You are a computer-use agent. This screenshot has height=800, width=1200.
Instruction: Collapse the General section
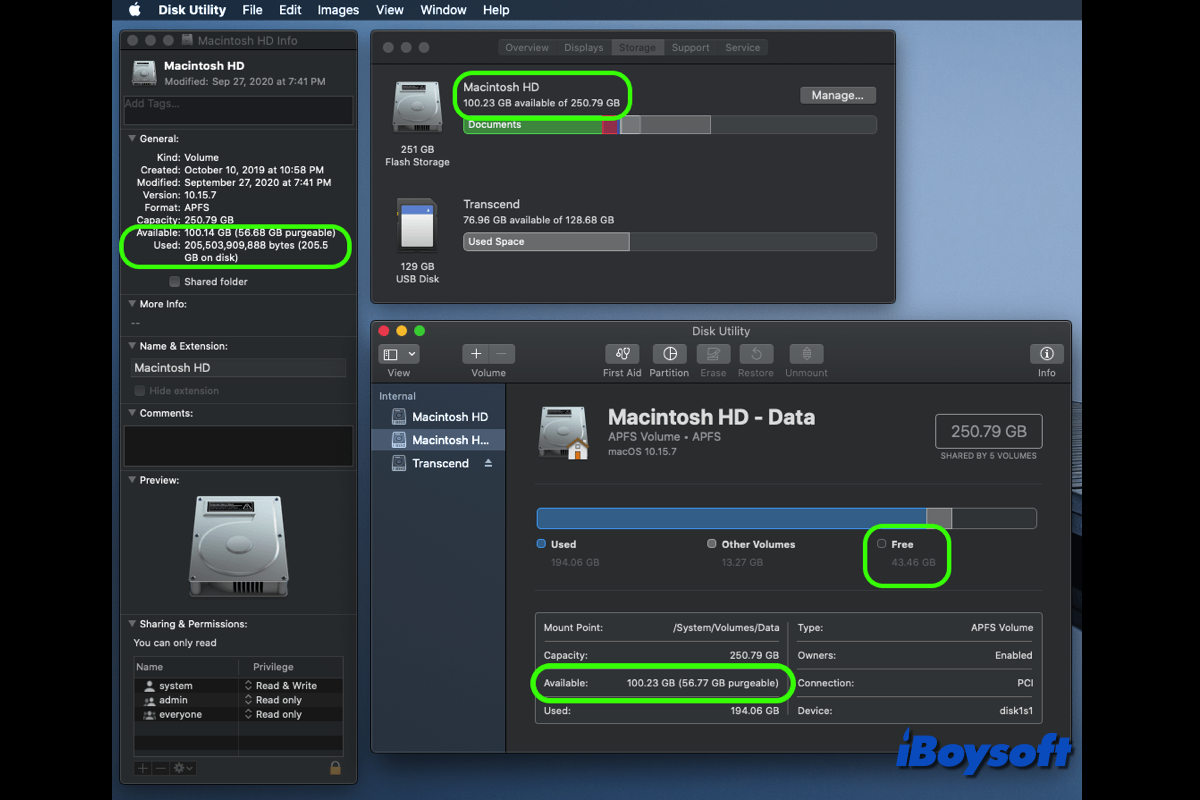point(132,139)
